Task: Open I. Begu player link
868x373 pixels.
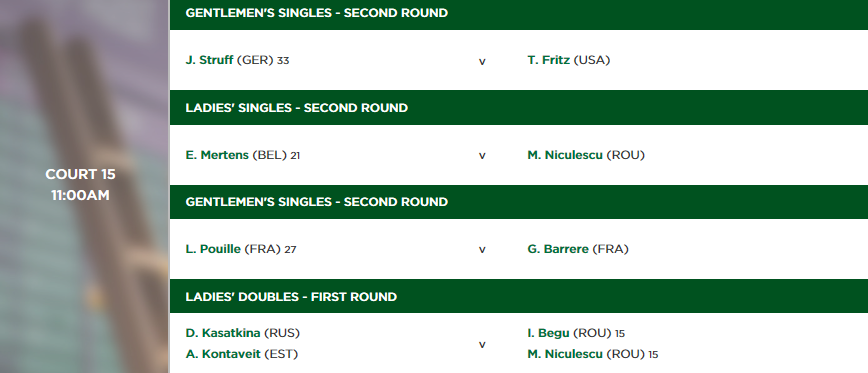Action: click(548, 333)
